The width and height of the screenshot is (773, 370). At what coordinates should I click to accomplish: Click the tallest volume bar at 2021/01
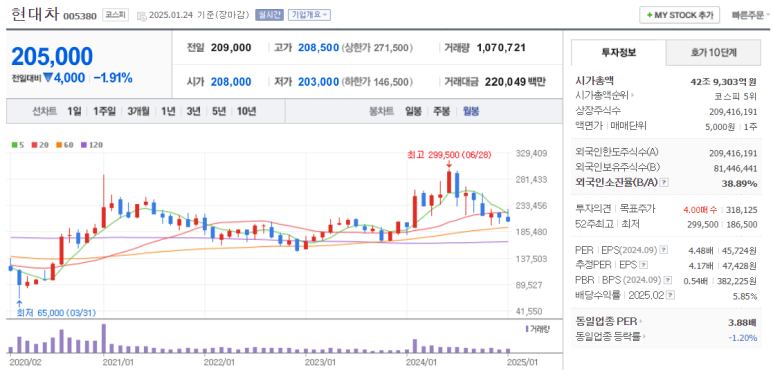[104, 338]
